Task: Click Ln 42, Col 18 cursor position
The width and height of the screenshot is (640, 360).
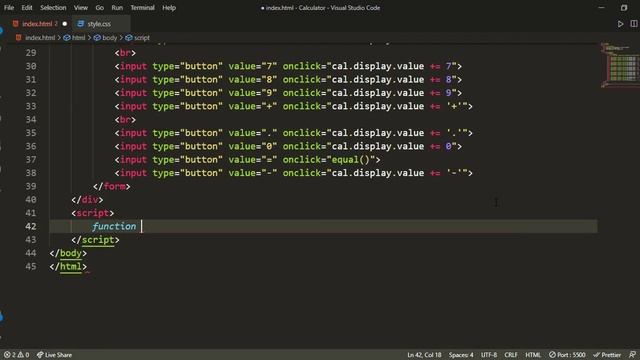Action: (424, 355)
